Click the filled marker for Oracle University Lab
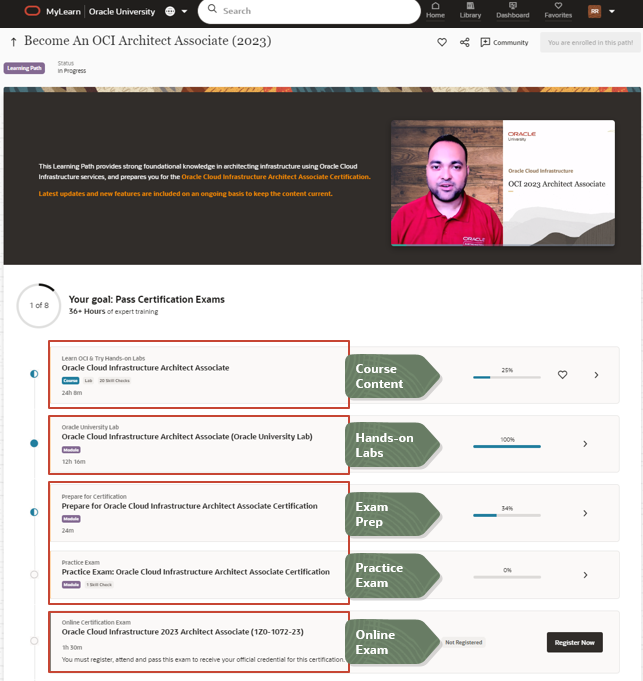This screenshot has width=643, height=681. tap(34, 443)
